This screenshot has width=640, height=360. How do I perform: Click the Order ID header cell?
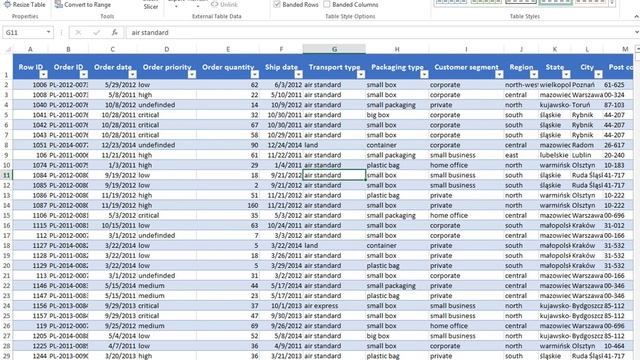click(68, 67)
